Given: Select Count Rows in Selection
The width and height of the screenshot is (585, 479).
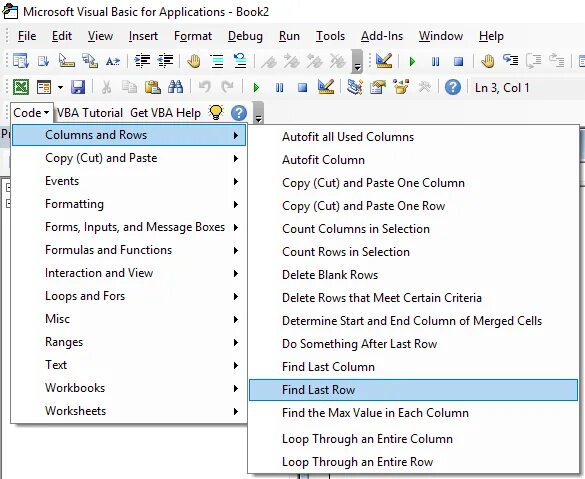Looking at the screenshot, I should (x=413, y=252).
